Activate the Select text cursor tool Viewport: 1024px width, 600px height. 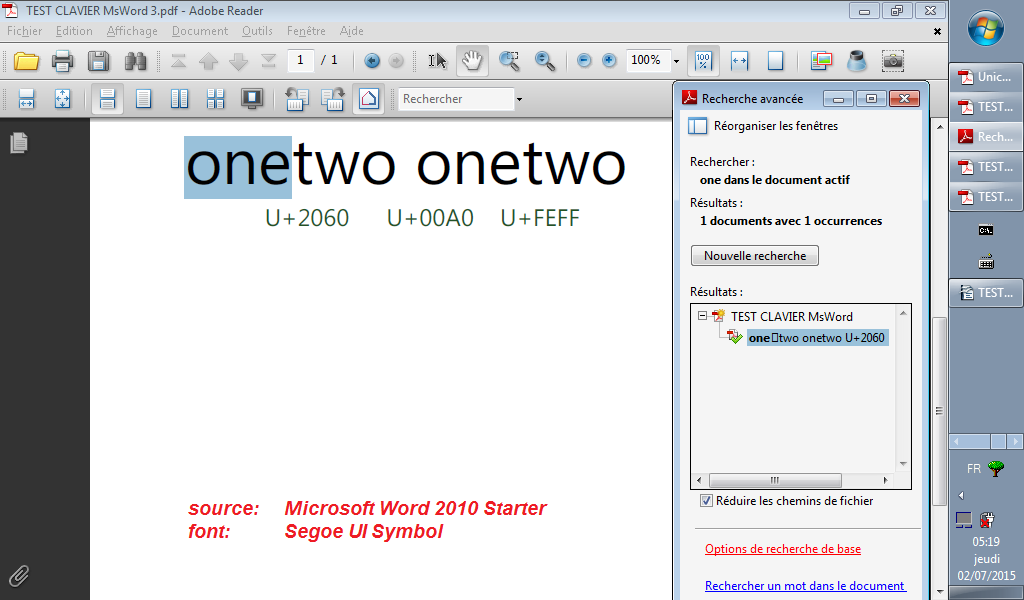click(x=437, y=61)
